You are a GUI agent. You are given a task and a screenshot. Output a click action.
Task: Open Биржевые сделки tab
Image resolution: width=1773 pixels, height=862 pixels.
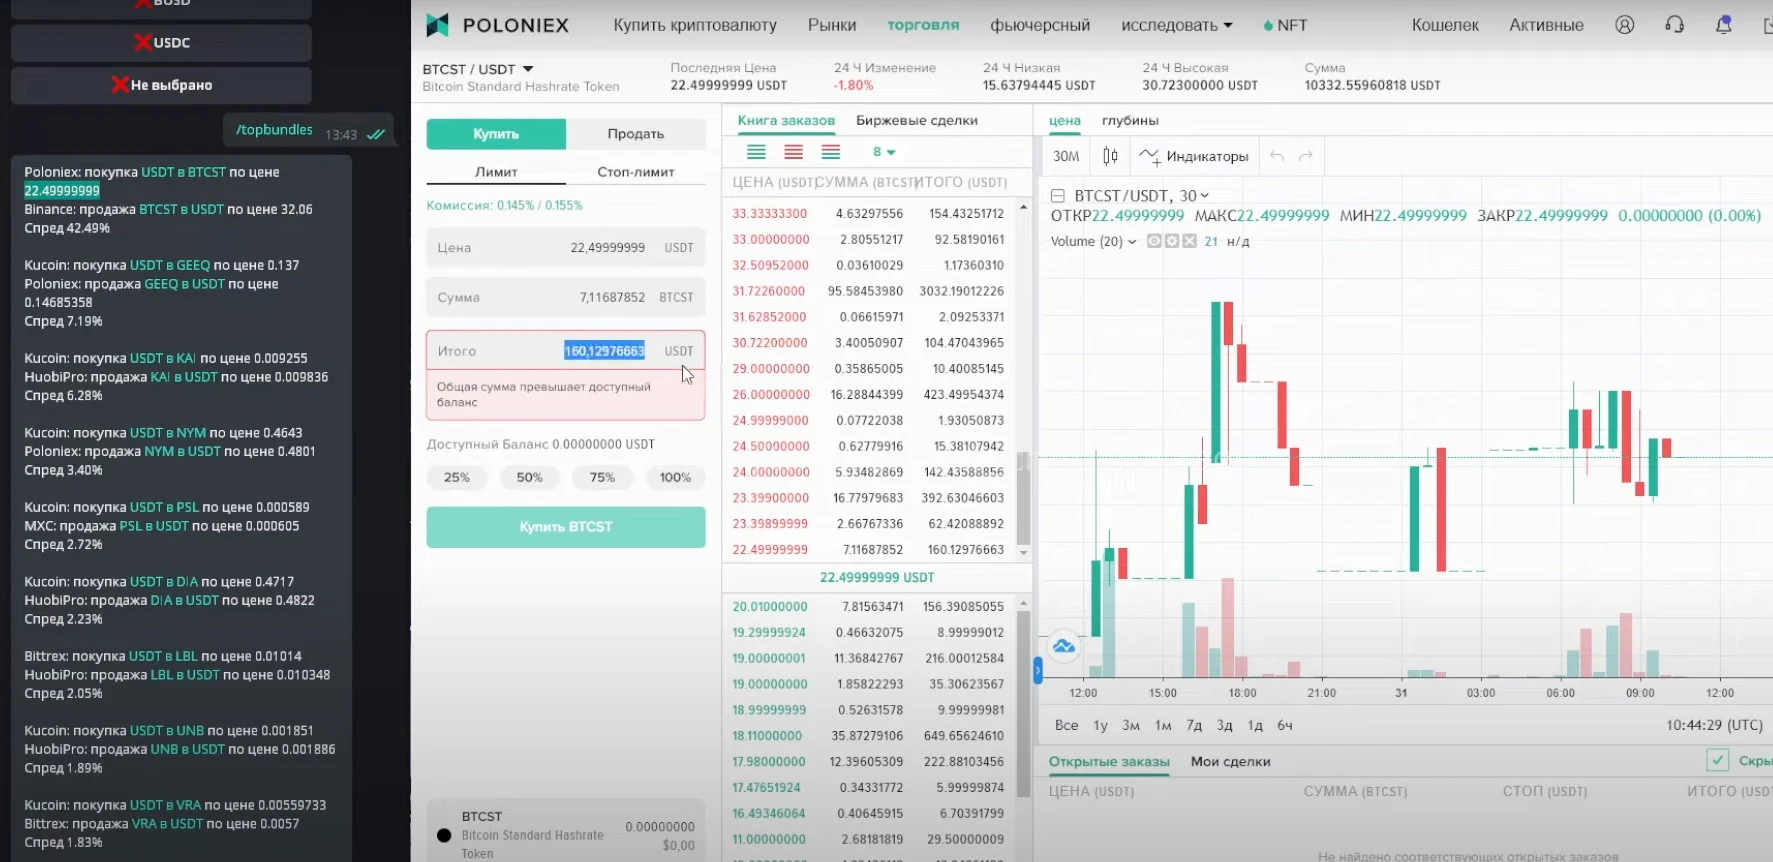(916, 120)
